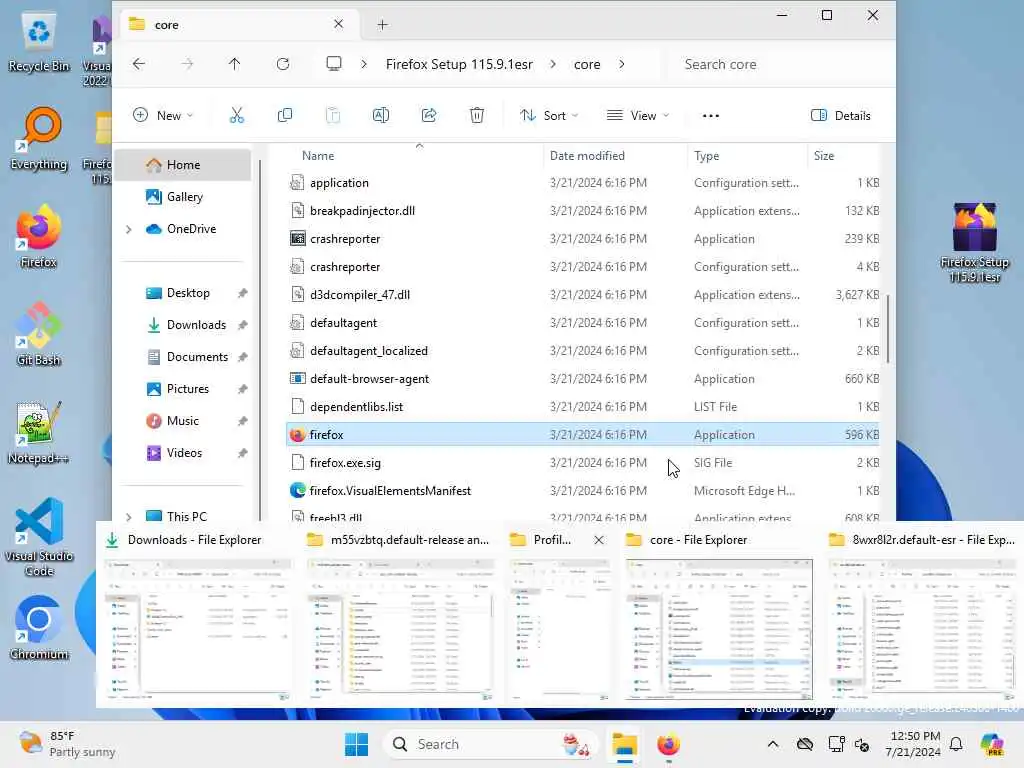This screenshot has width=1024, height=768.
Task: Click the Rename icon in toolbar
Action: click(381, 116)
